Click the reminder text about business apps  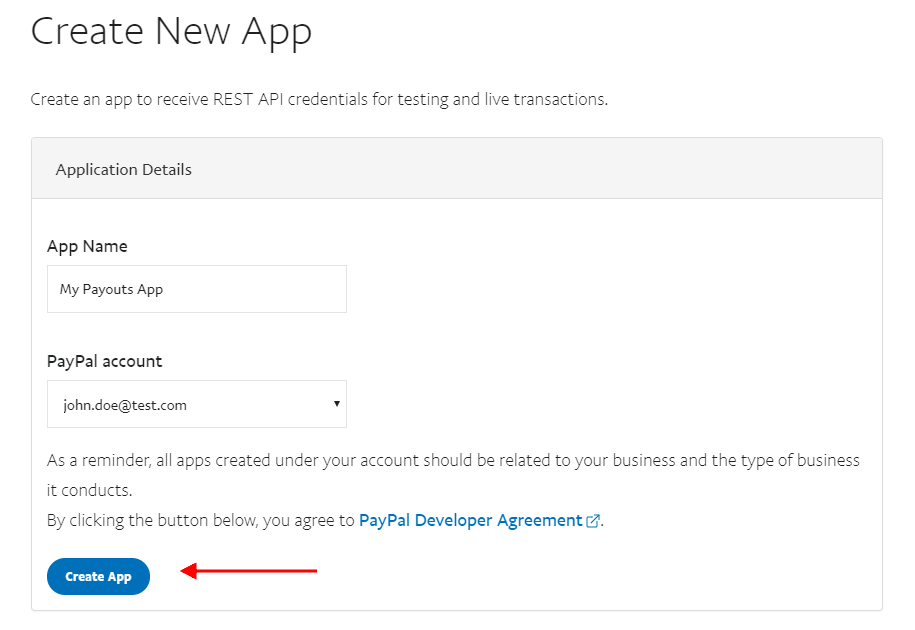point(453,475)
